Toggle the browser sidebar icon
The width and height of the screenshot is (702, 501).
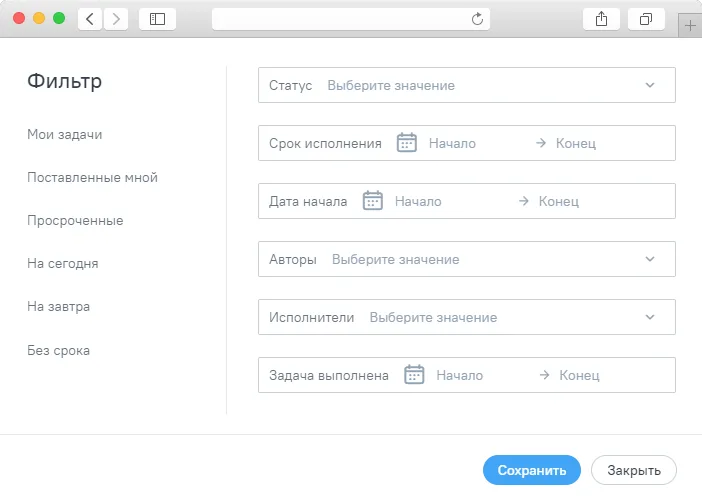point(158,19)
